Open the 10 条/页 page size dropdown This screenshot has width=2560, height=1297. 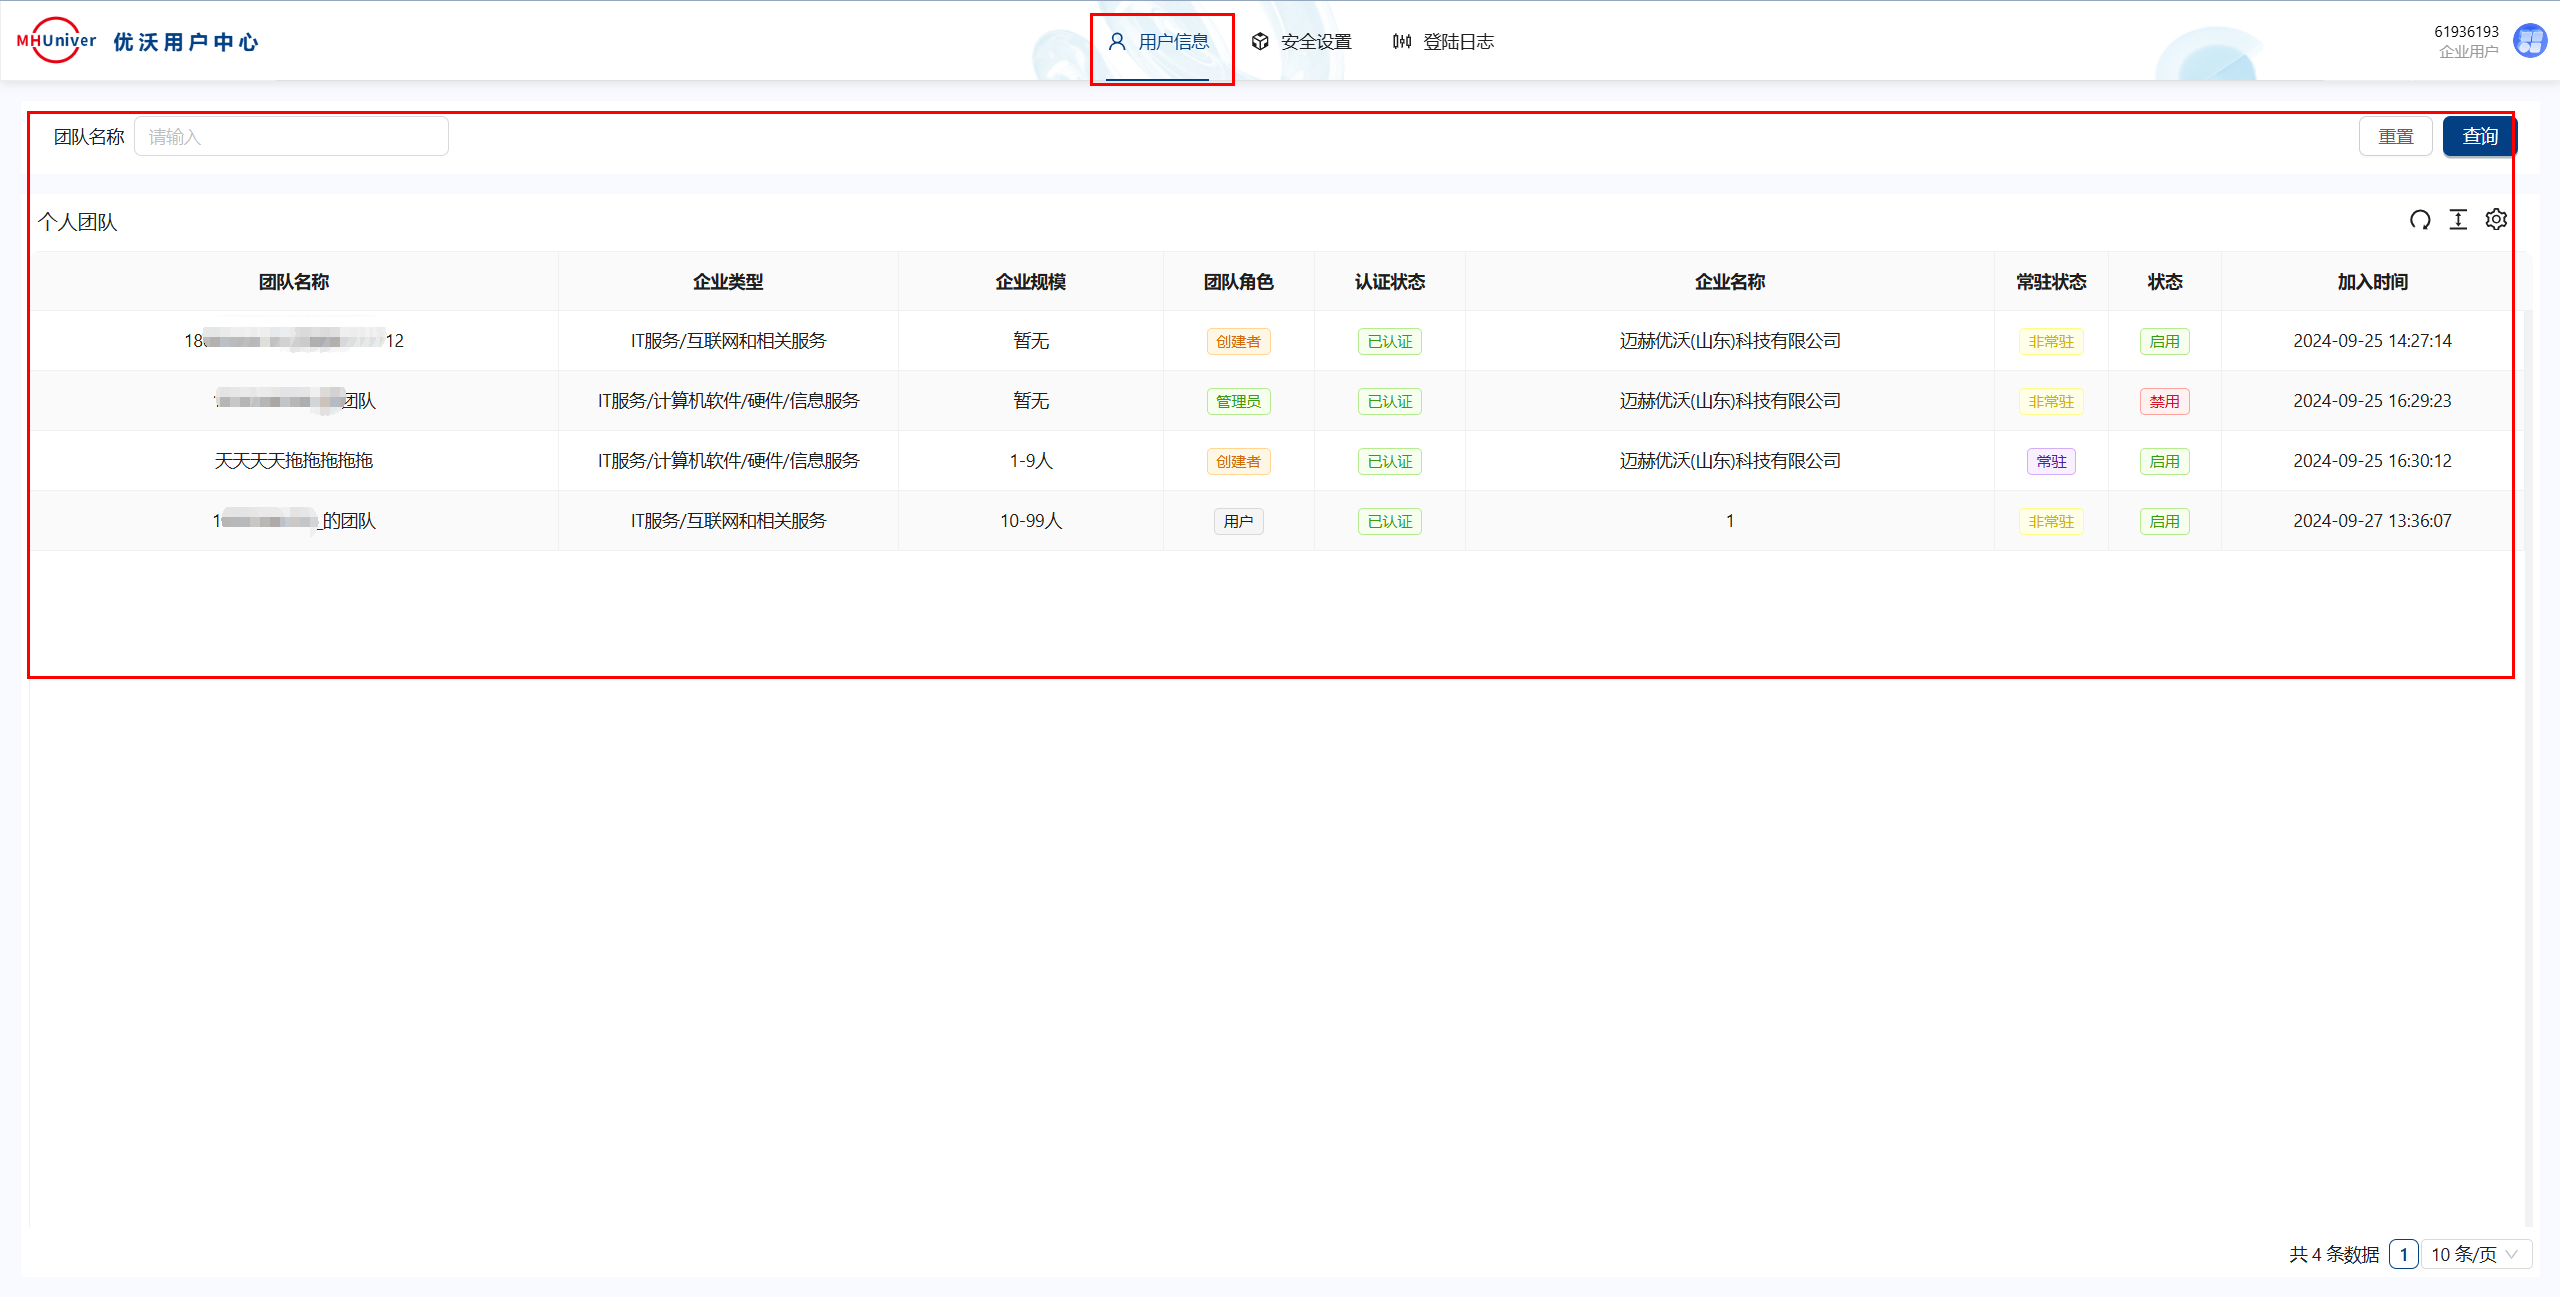point(2475,1254)
